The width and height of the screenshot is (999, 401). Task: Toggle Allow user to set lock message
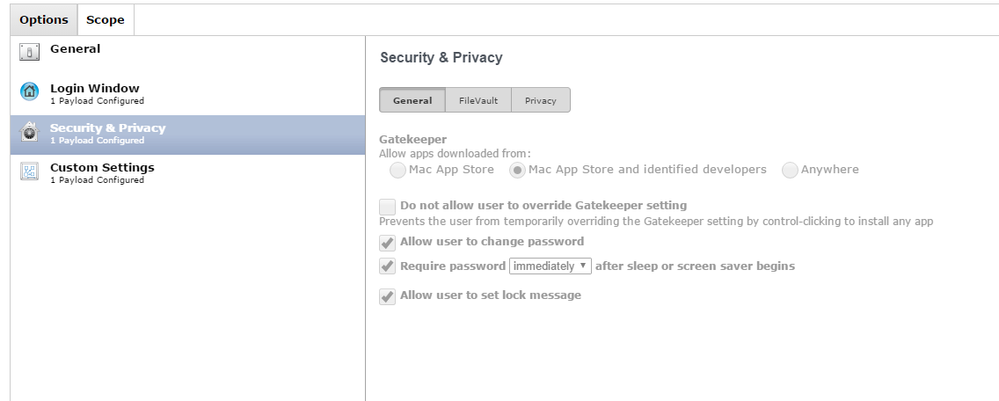(x=387, y=296)
